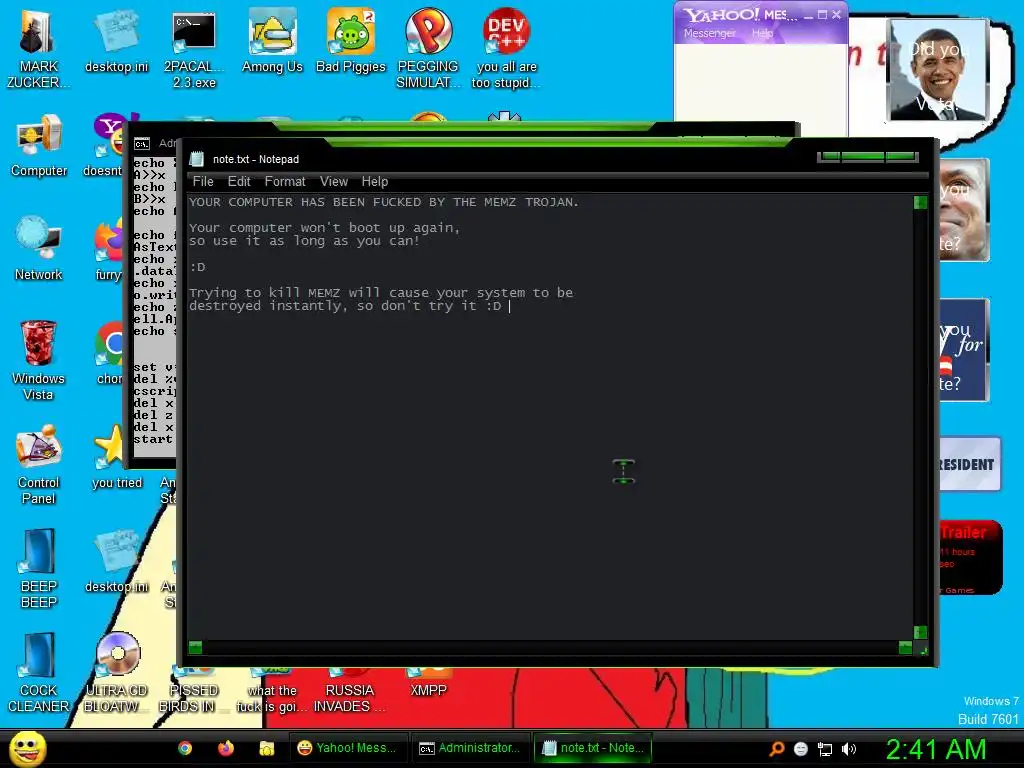Switch to Yahoo! Mess... taskbar button
Image resolution: width=1024 pixels, height=768 pixels.
pyautogui.click(x=347, y=748)
